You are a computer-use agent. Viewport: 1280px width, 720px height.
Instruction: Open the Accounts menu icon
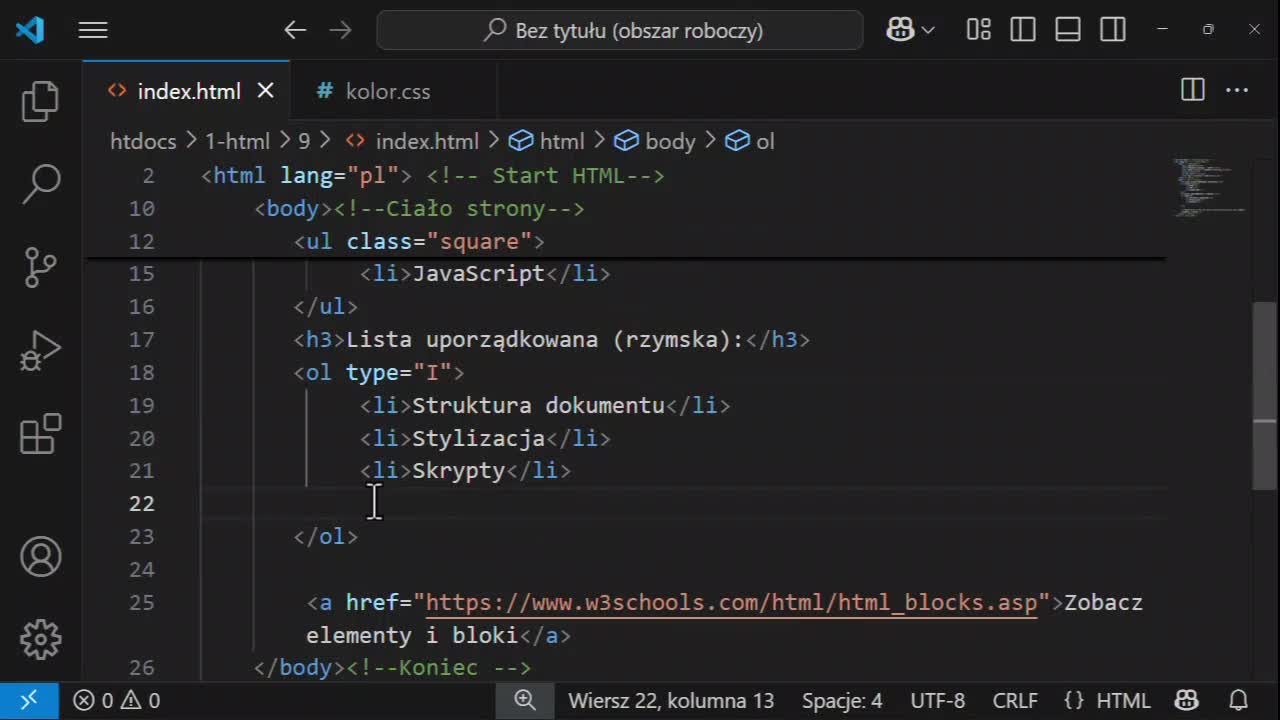coord(41,557)
